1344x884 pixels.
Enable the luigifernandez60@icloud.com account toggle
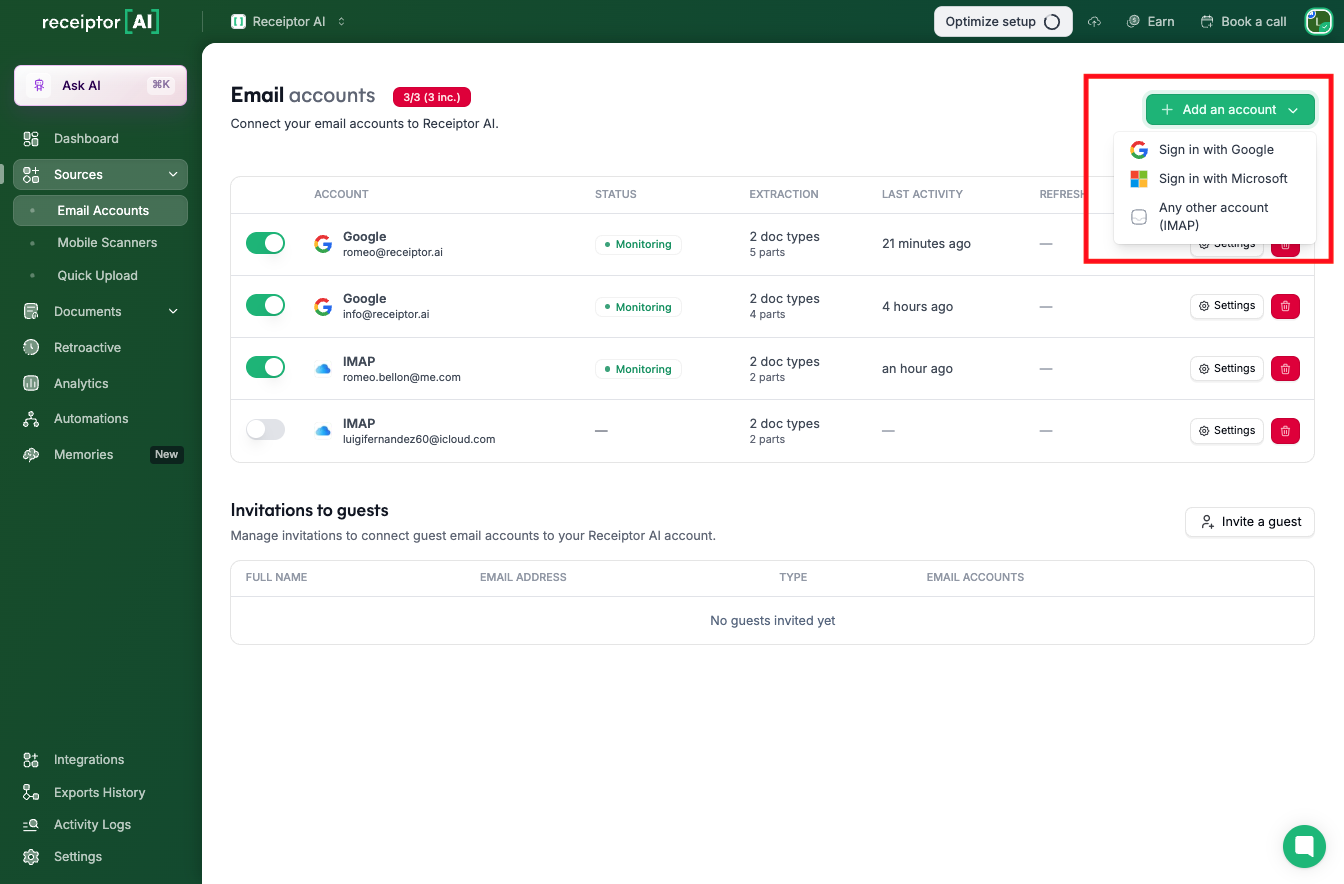pos(265,430)
